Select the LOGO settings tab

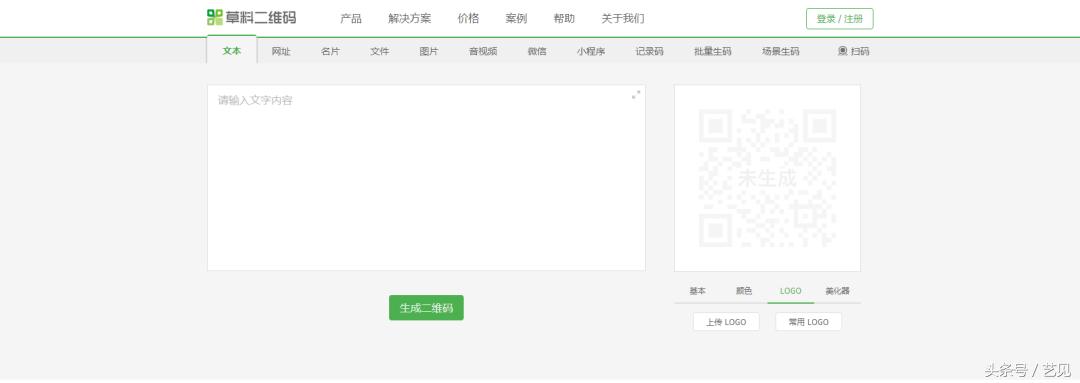(791, 291)
